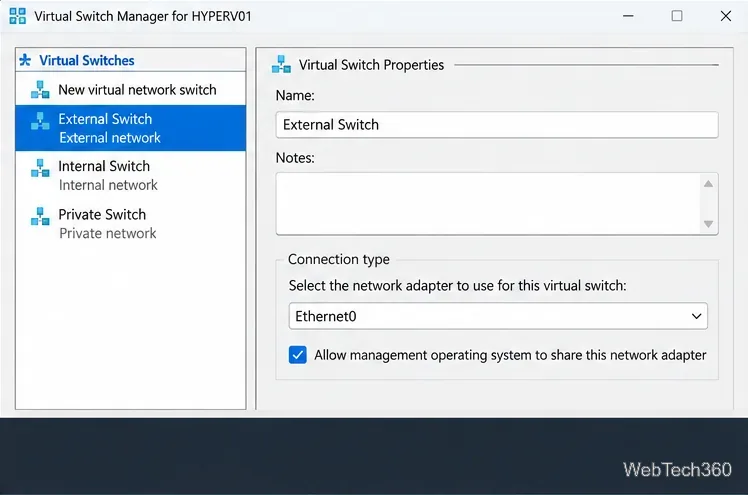Click the Virtual Switches section header
The image size is (748, 495).
click(131, 60)
